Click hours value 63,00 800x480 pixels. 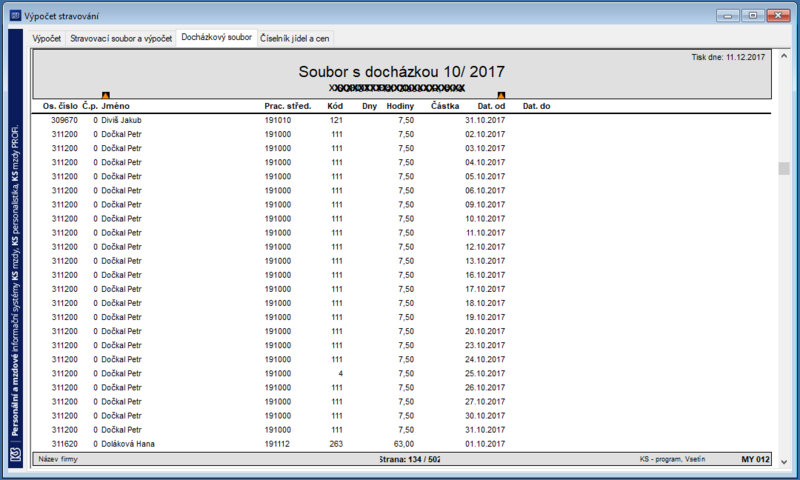click(x=404, y=444)
